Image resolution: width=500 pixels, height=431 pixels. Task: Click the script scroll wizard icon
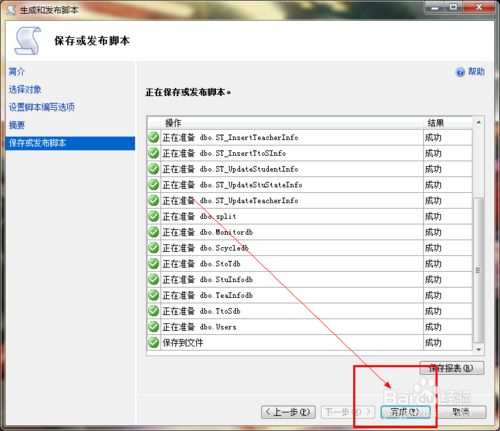tap(28, 41)
